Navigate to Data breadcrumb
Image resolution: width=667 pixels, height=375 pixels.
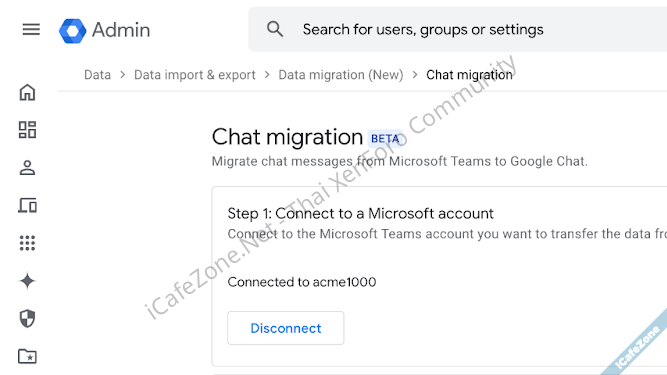pos(97,75)
